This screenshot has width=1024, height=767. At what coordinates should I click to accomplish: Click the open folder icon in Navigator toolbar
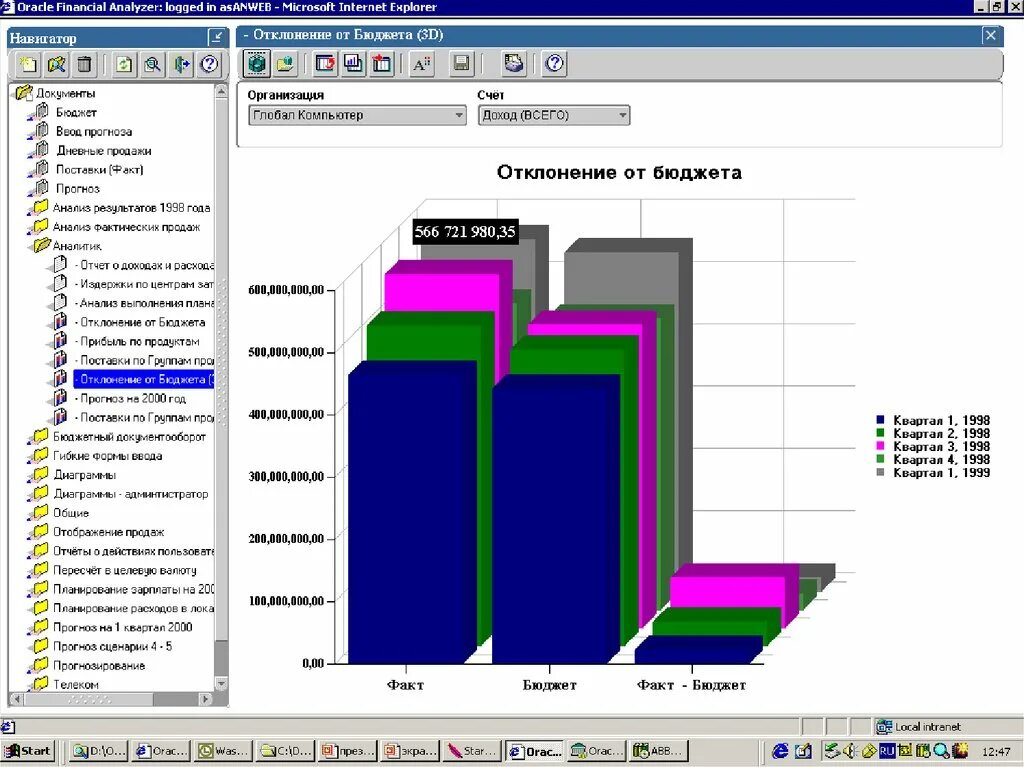tap(57, 64)
